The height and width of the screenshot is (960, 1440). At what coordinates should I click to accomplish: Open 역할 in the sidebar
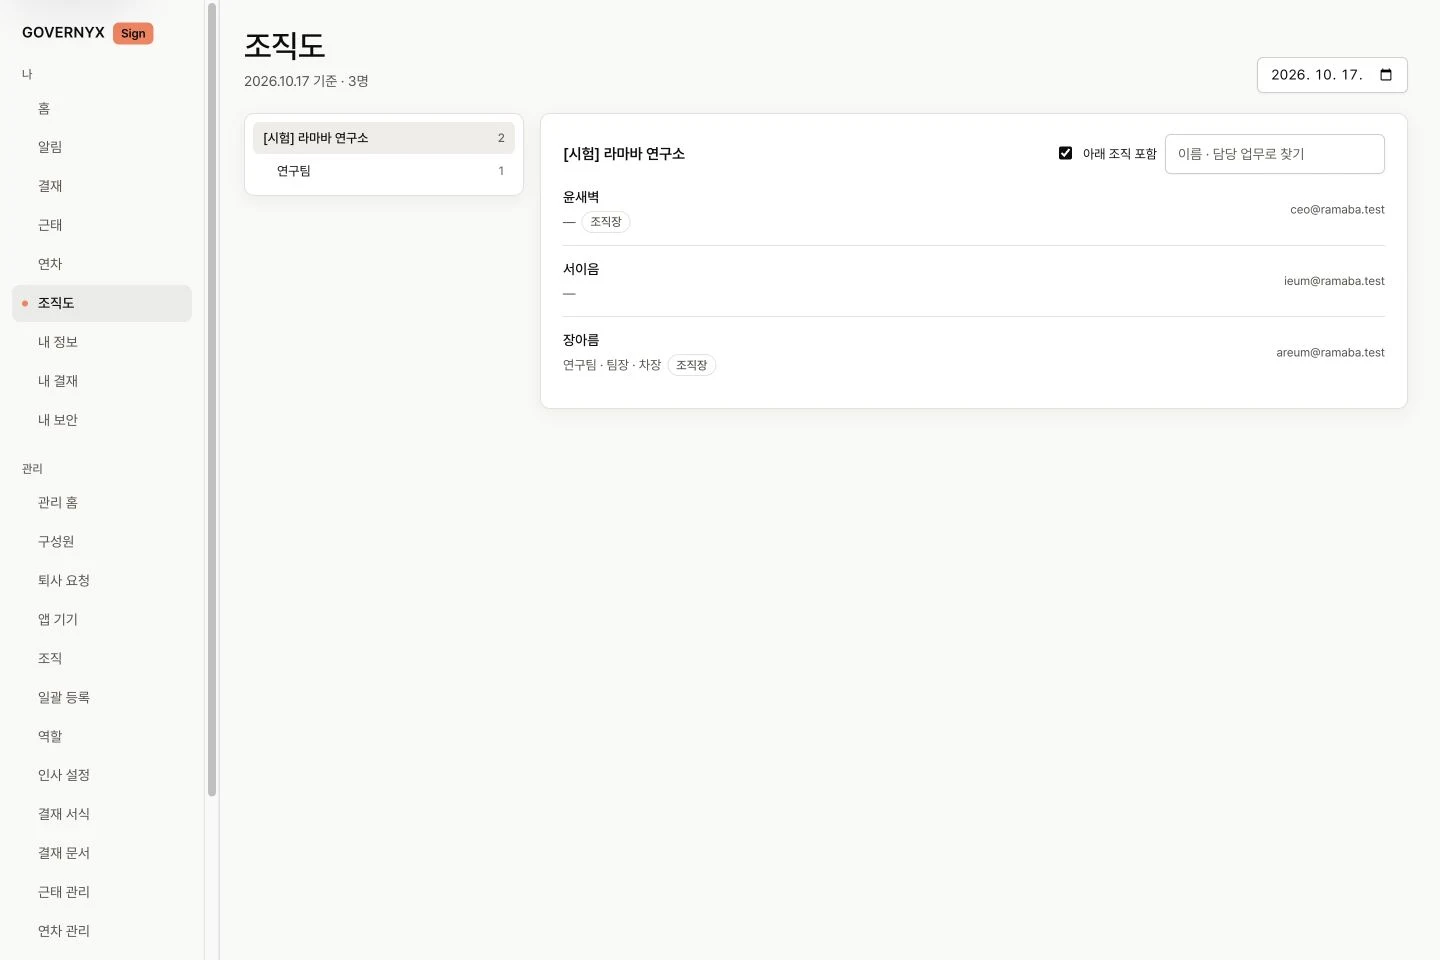pyautogui.click(x=102, y=736)
